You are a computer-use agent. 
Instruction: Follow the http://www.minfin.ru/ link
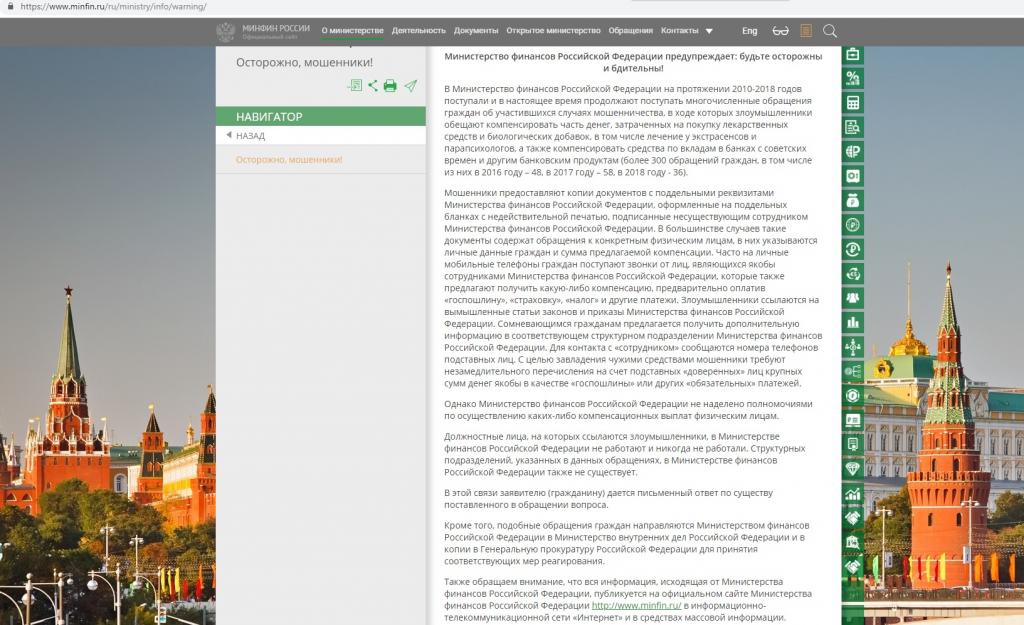[636, 605]
